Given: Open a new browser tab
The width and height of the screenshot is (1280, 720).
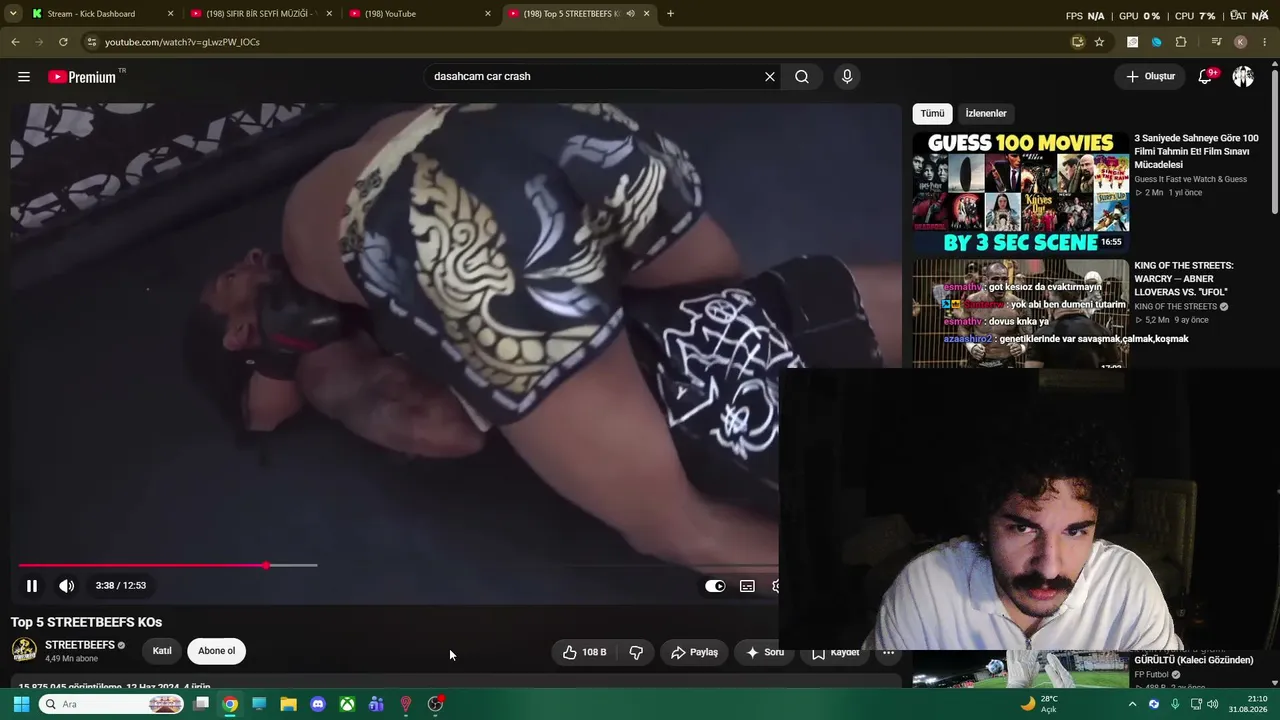Looking at the screenshot, I should pos(670,14).
